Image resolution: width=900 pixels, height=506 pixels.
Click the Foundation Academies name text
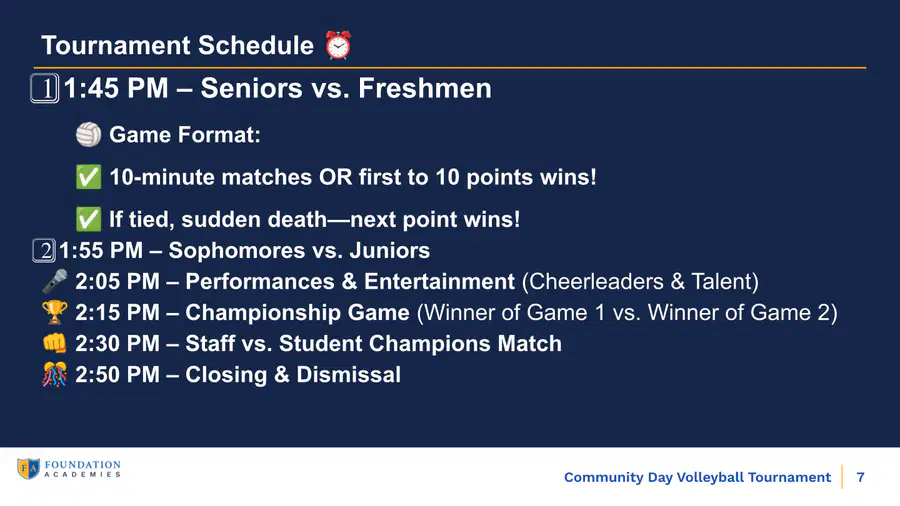click(83, 469)
